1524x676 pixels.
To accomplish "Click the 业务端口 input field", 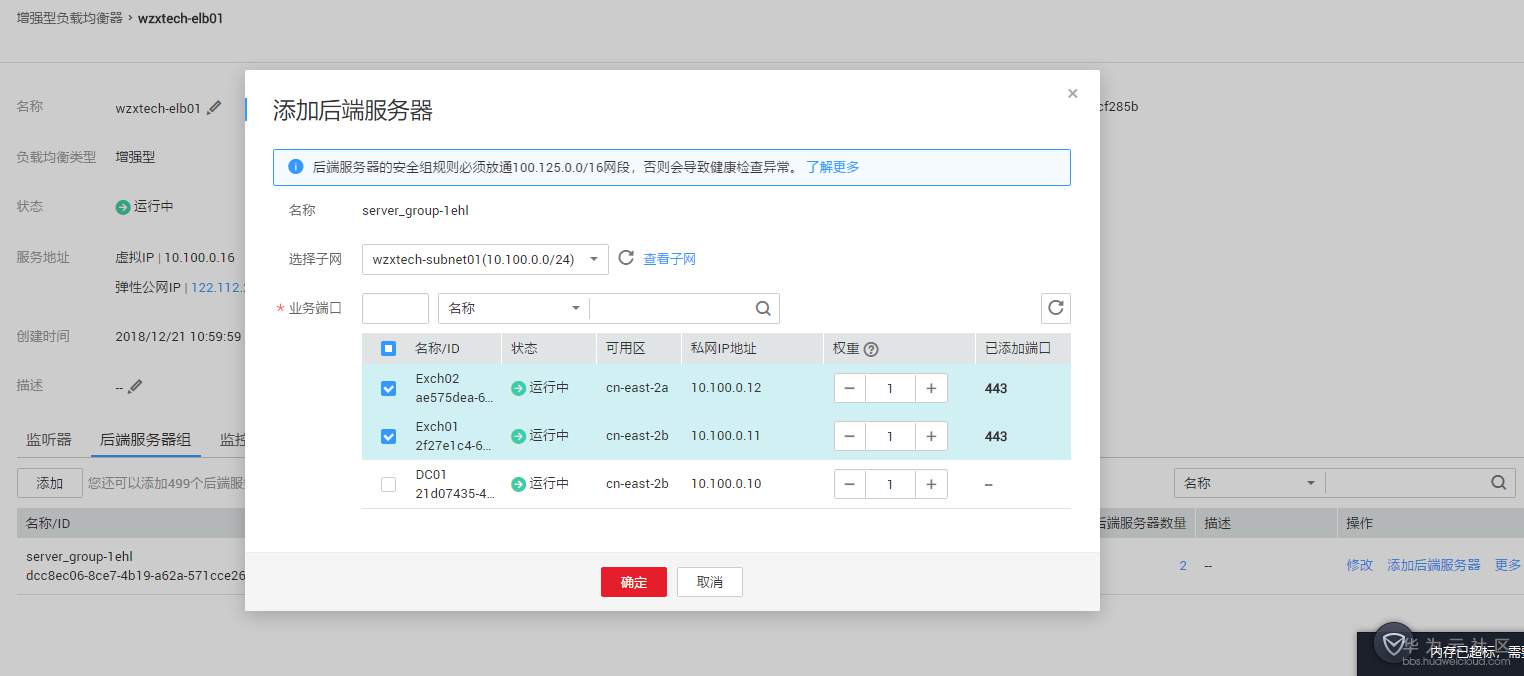I will coord(395,308).
